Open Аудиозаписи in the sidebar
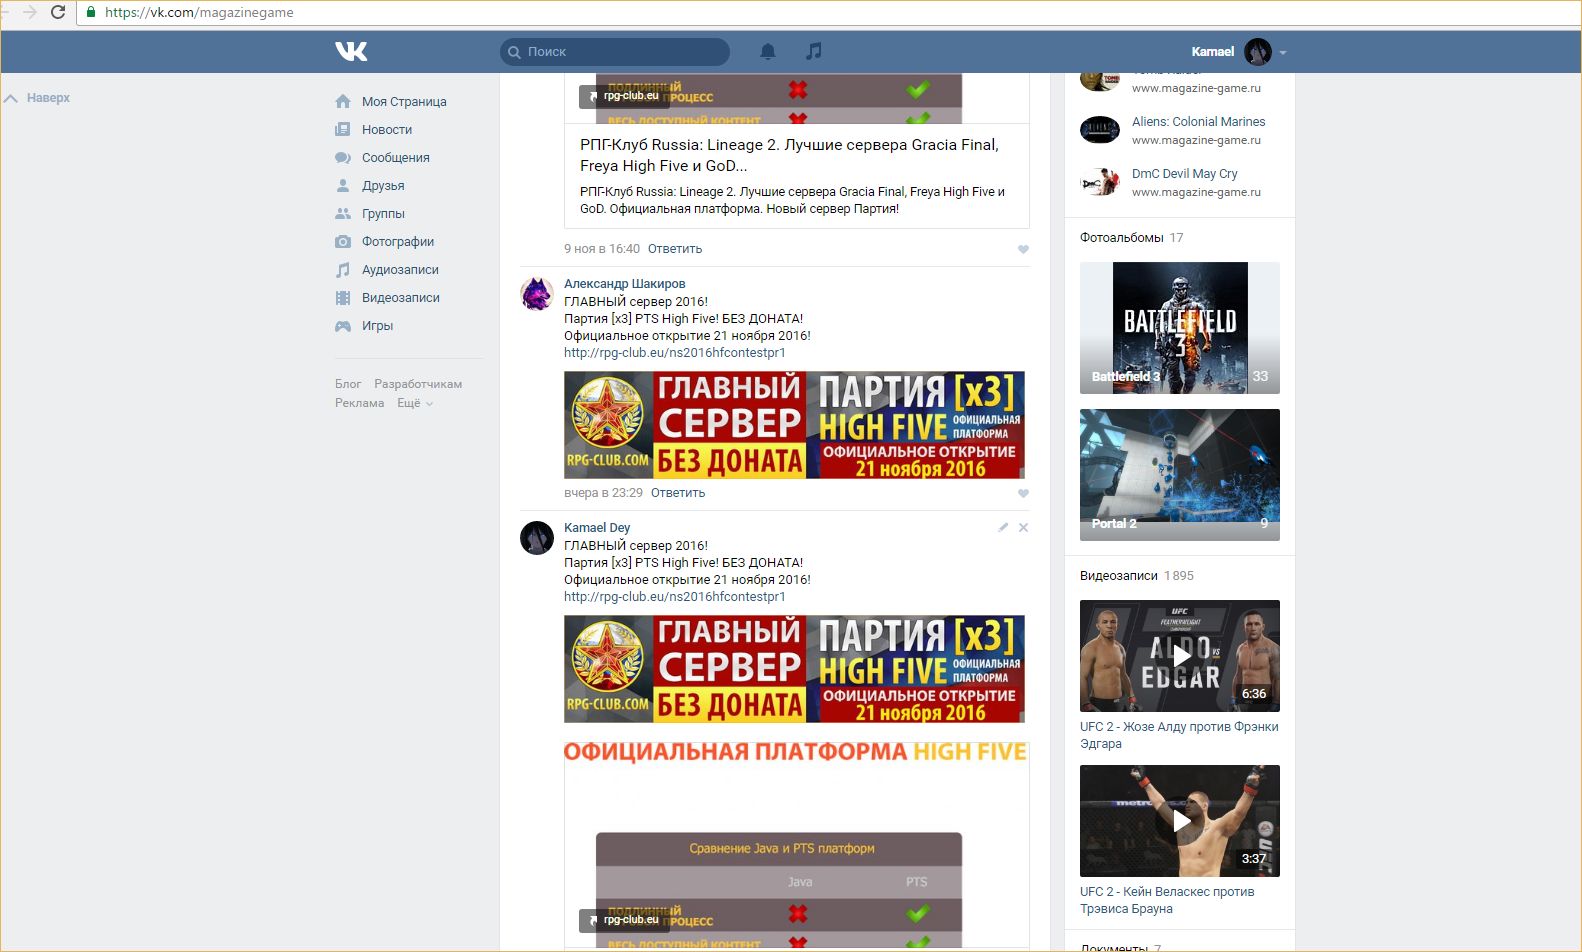1582x952 pixels. (x=400, y=269)
